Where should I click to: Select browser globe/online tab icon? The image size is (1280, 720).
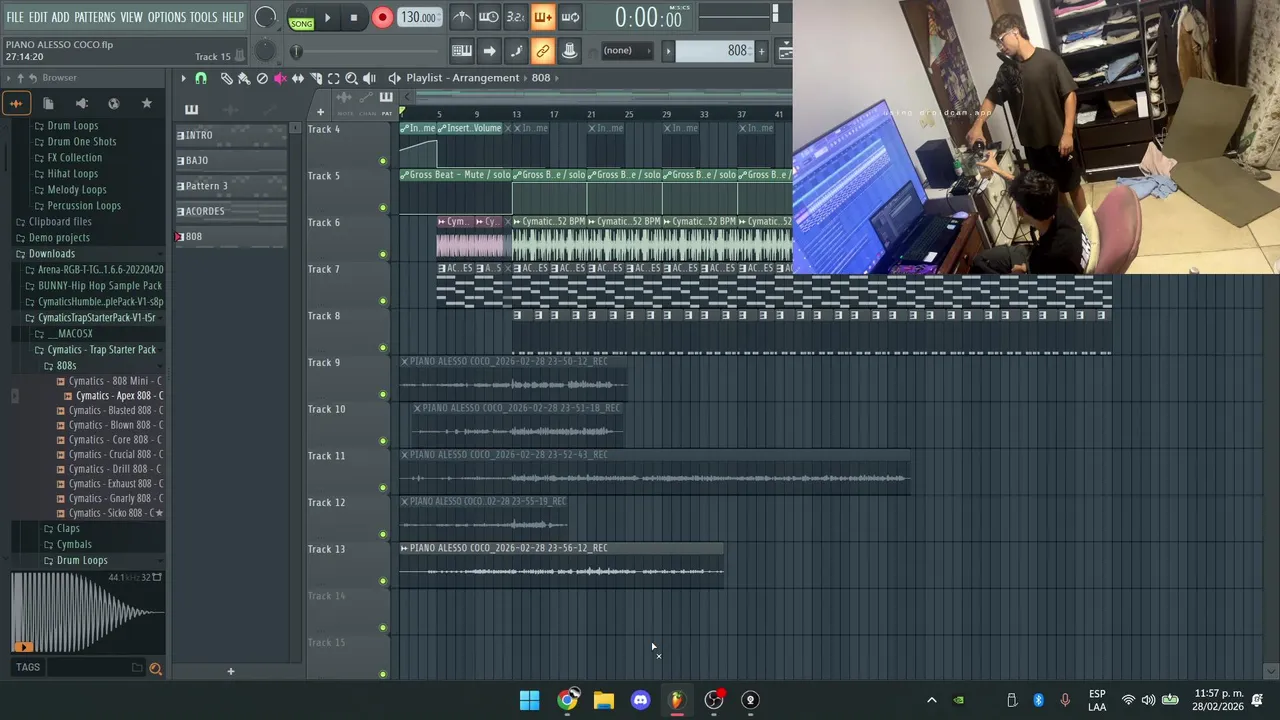[114, 103]
